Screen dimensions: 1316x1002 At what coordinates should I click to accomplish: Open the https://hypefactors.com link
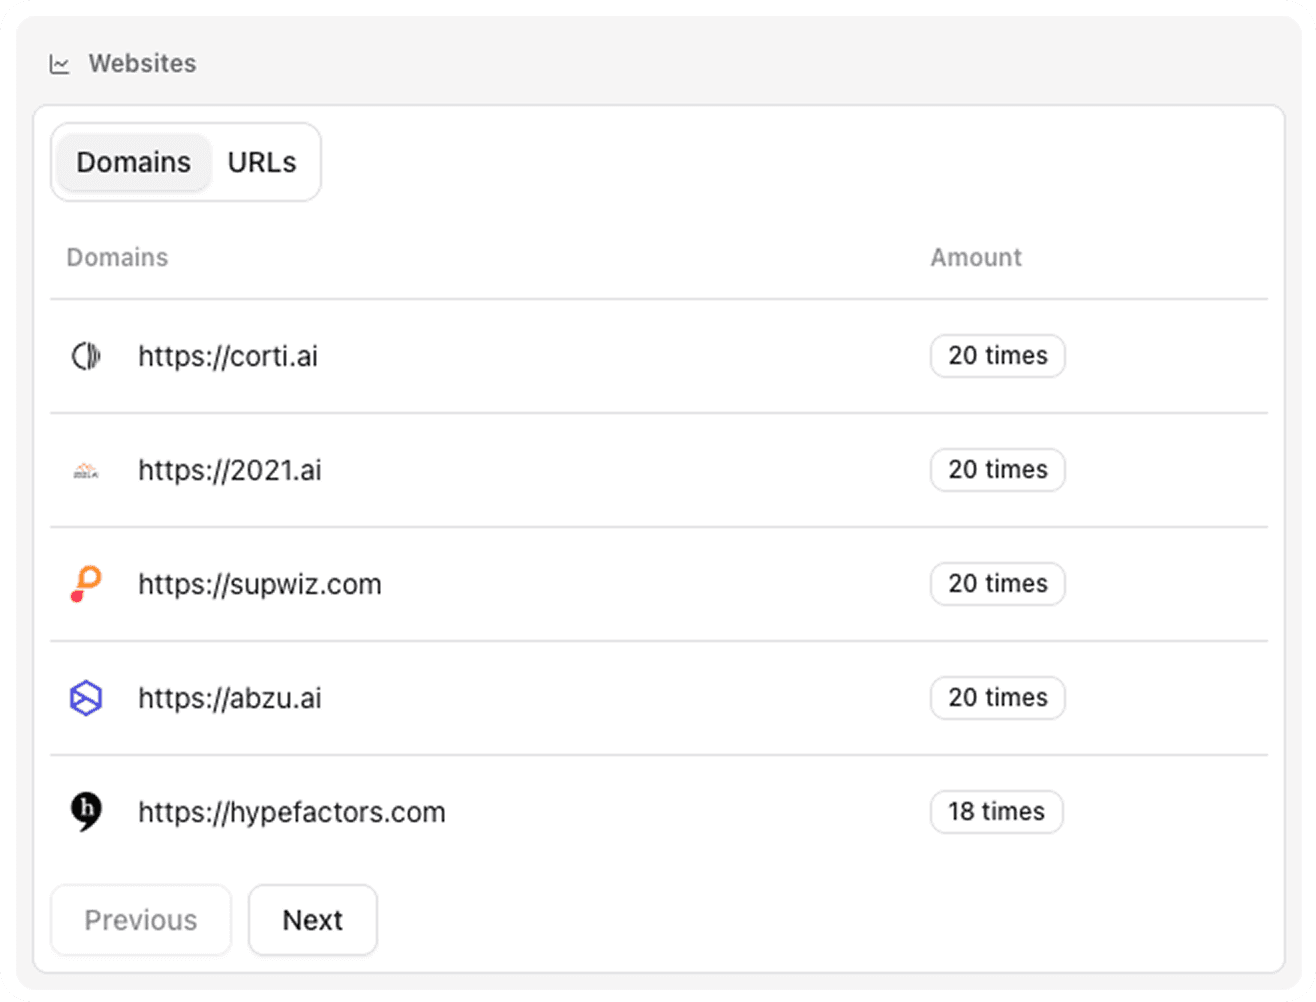click(x=292, y=812)
